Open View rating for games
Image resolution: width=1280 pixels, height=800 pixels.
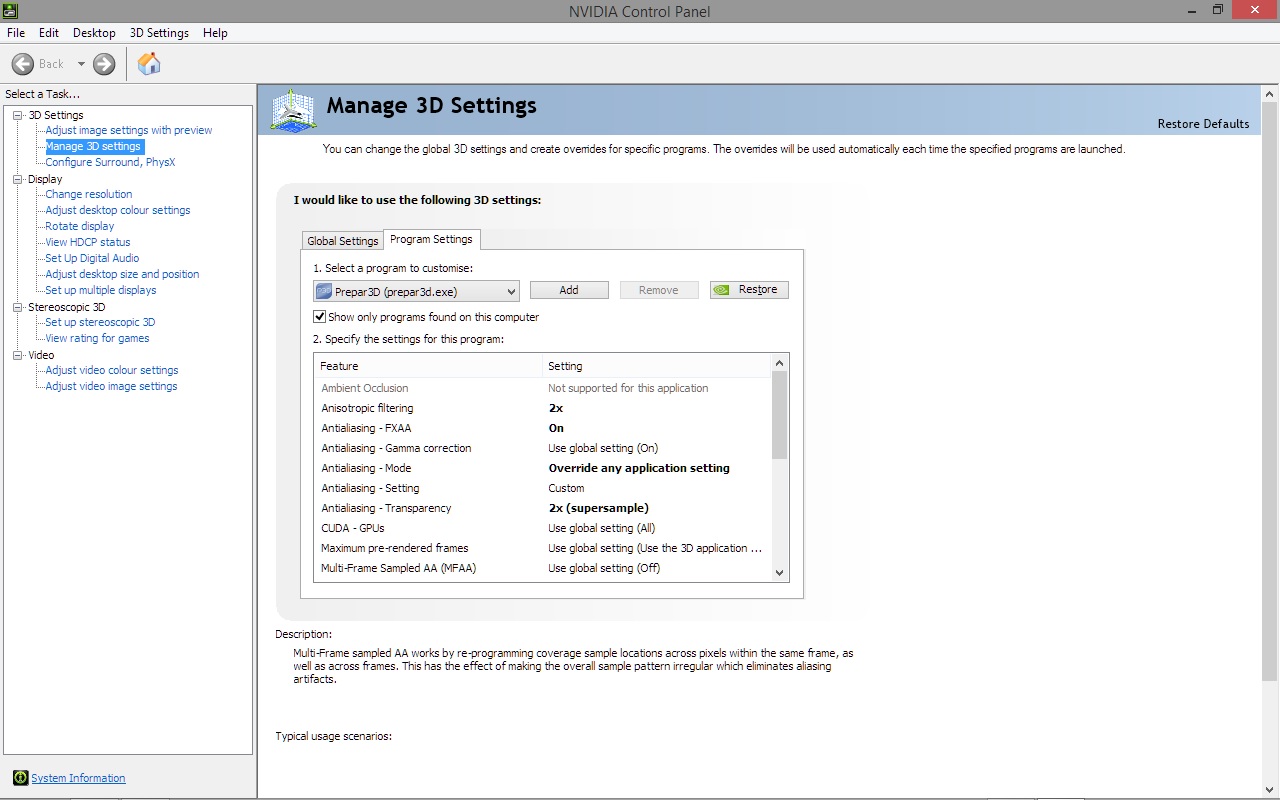(97, 338)
